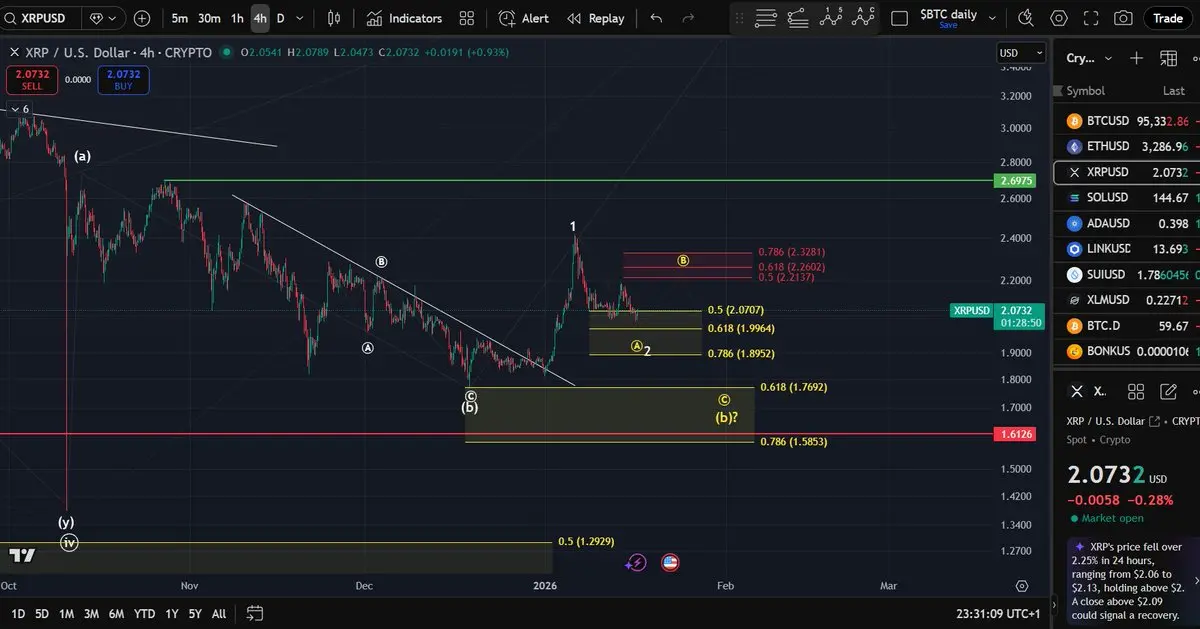Set date range to YTD
This screenshot has width=1200, height=629.
point(144,613)
